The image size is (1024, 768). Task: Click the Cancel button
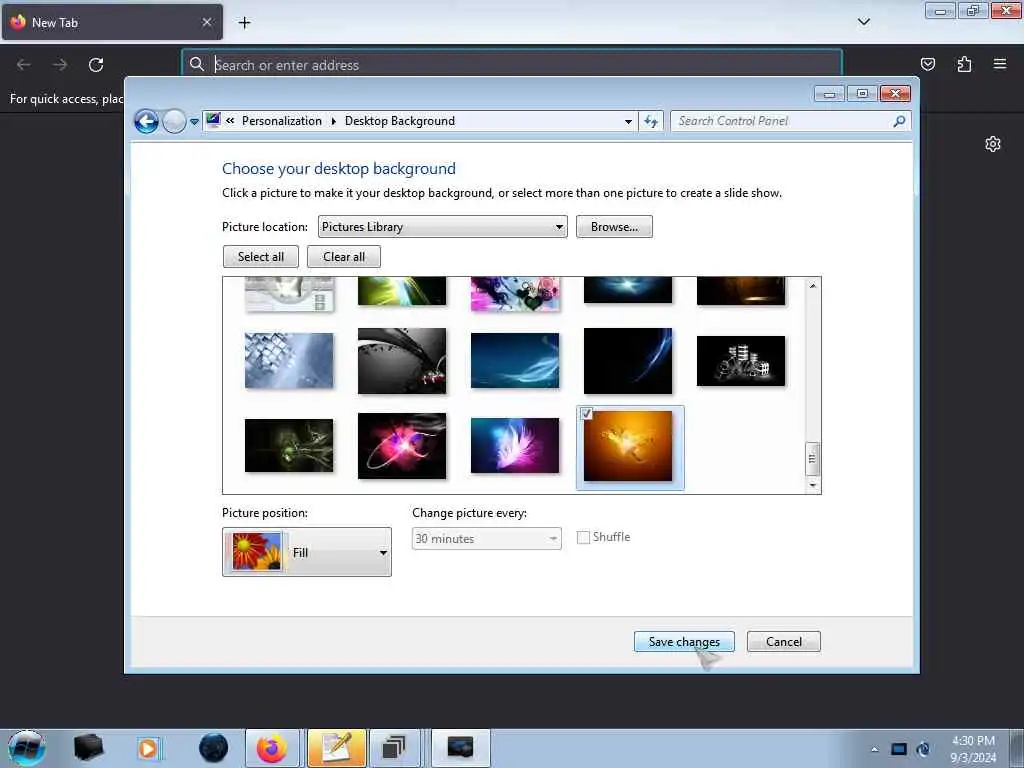[784, 642]
